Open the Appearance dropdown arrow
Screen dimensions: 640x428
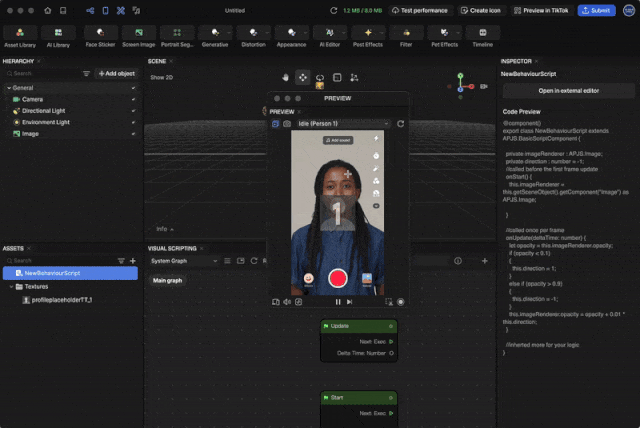(306, 33)
